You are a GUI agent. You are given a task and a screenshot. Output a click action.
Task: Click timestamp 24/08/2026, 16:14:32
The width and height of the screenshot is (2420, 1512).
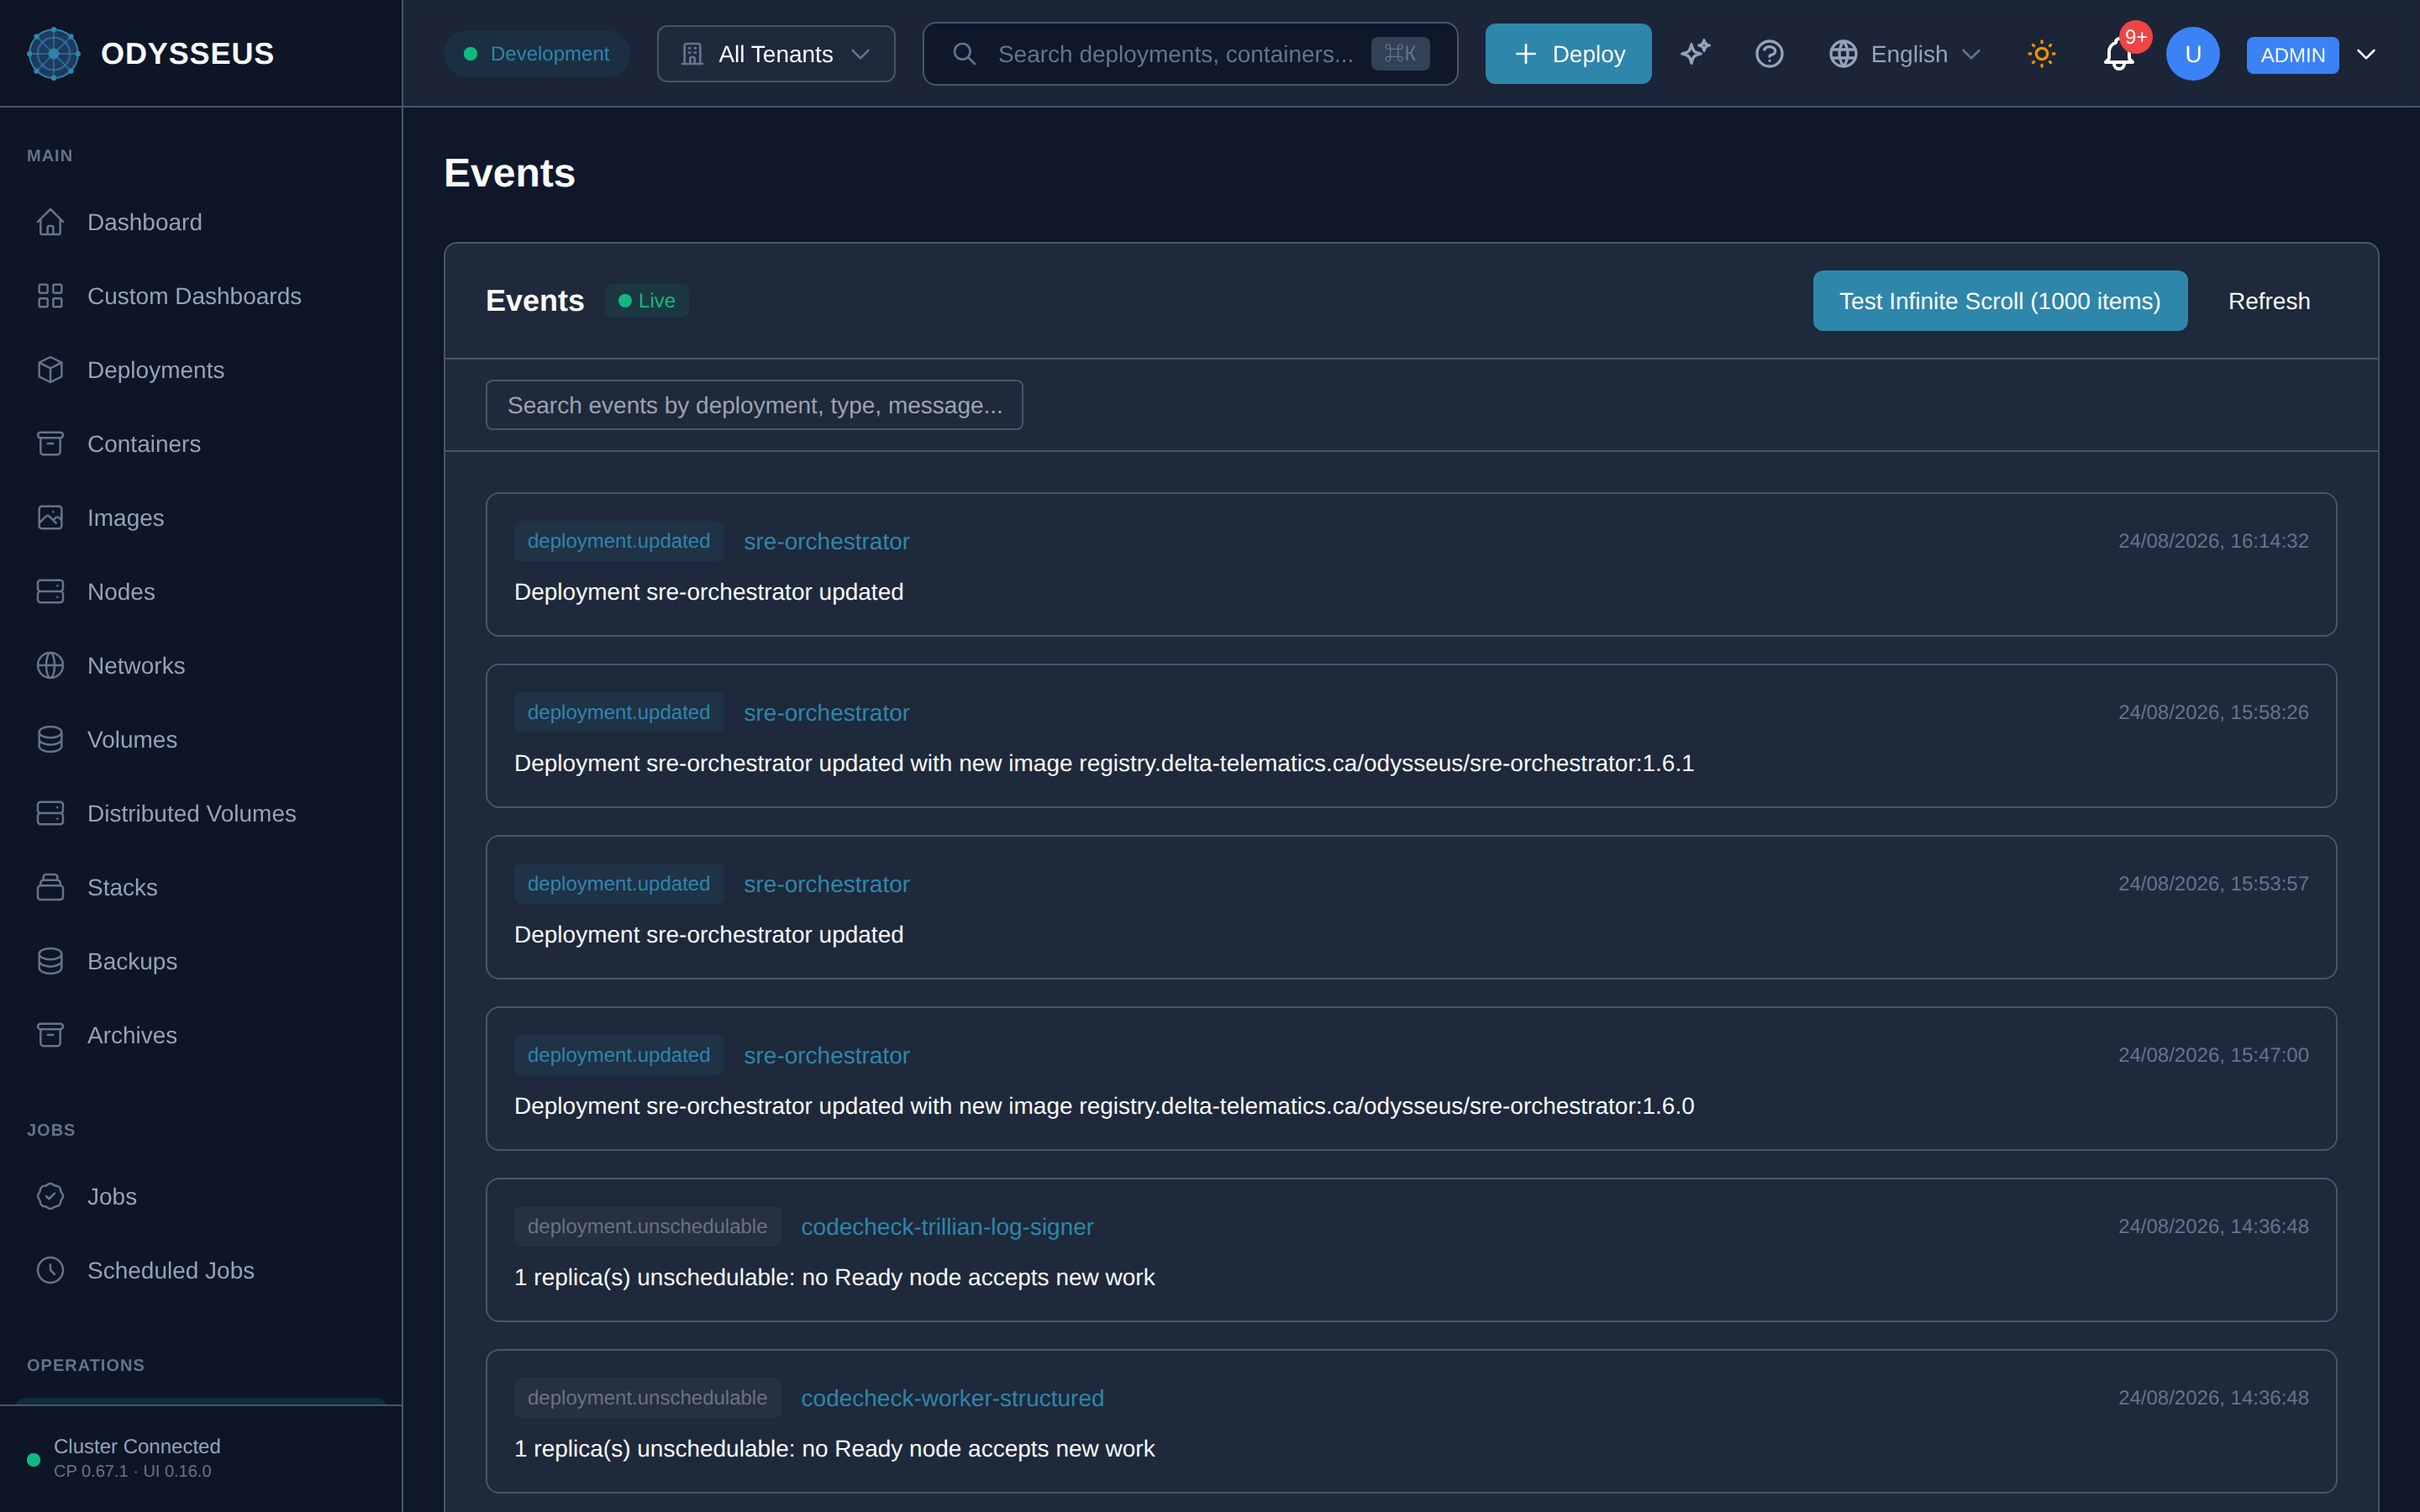(2213, 541)
